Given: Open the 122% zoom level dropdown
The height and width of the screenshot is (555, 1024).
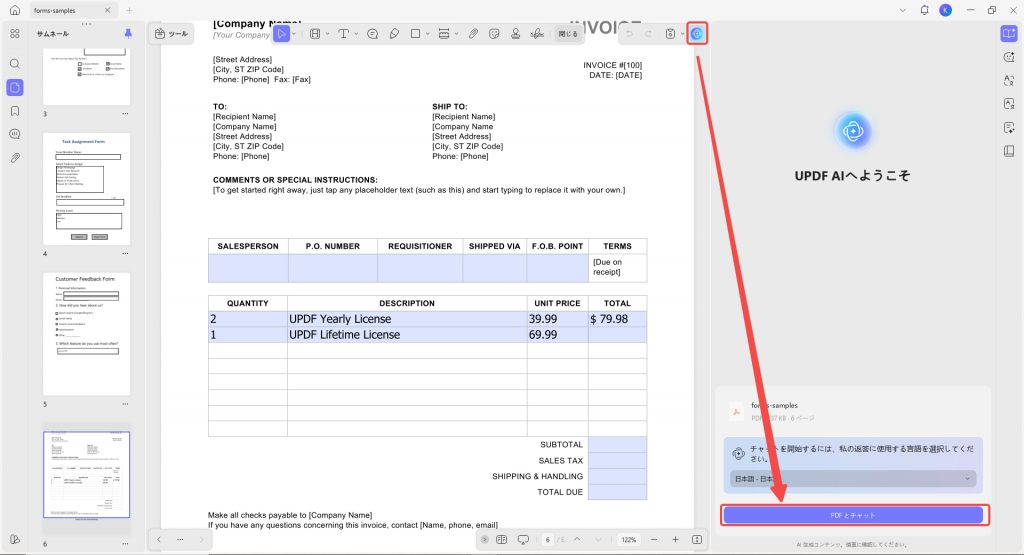Looking at the screenshot, I should [628, 539].
